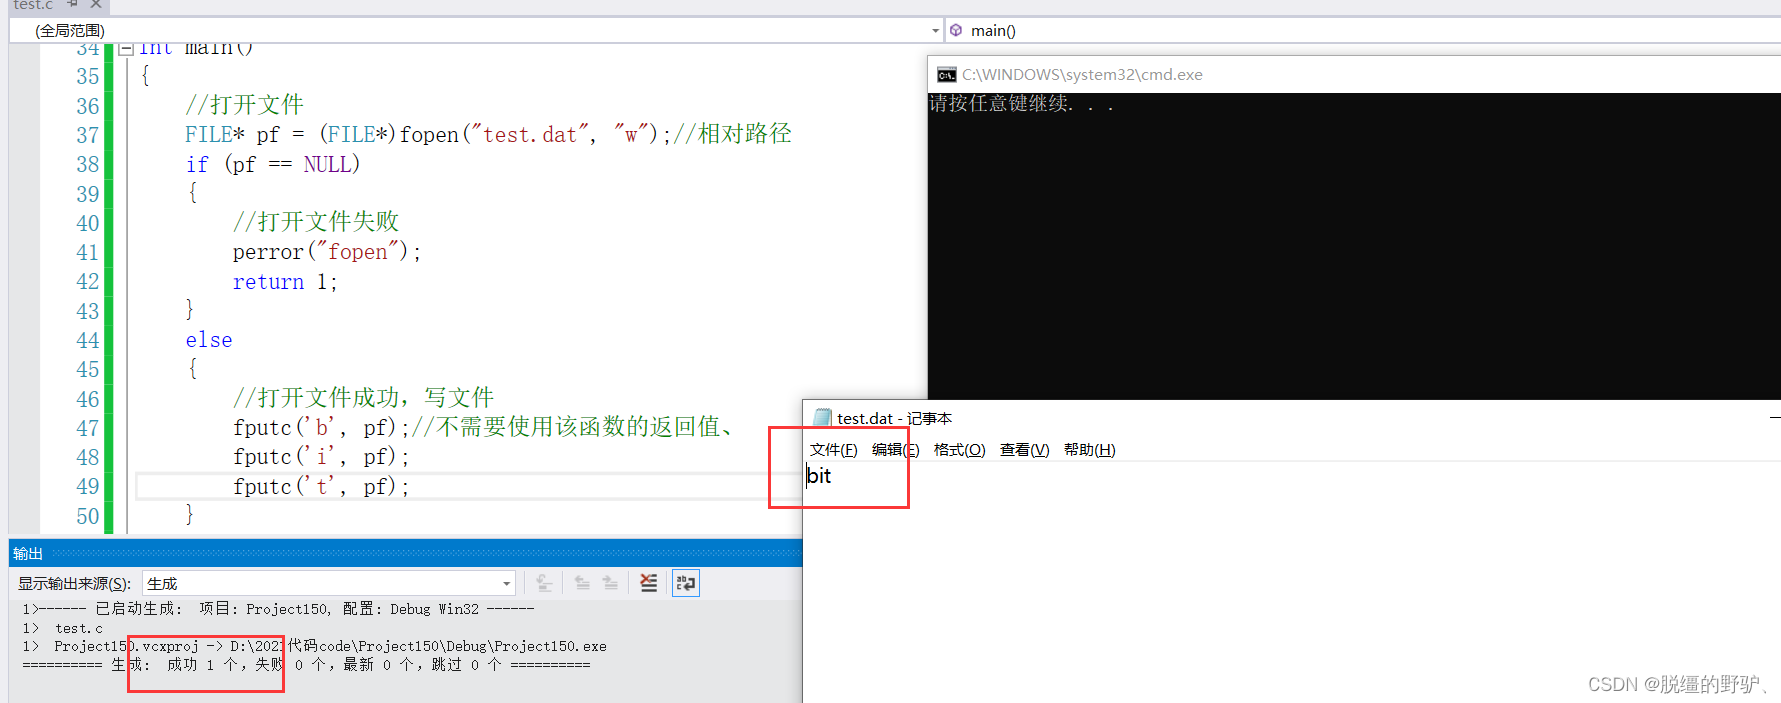Open the 文件(F) menu in Notepad
1781x703 pixels.
click(x=833, y=450)
